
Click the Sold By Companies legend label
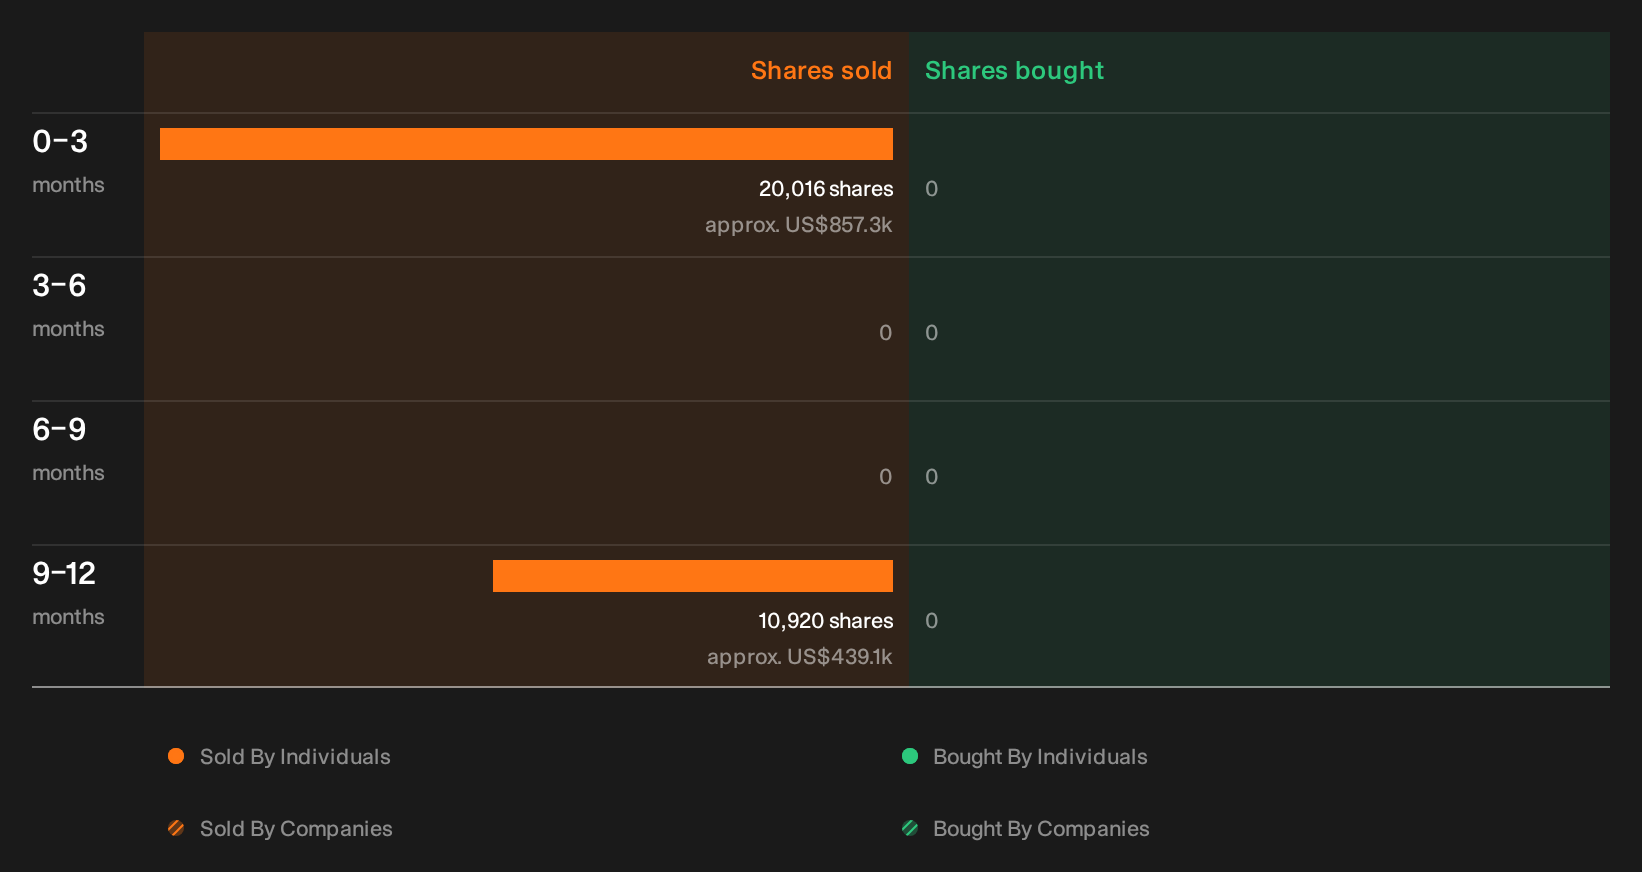(x=296, y=829)
